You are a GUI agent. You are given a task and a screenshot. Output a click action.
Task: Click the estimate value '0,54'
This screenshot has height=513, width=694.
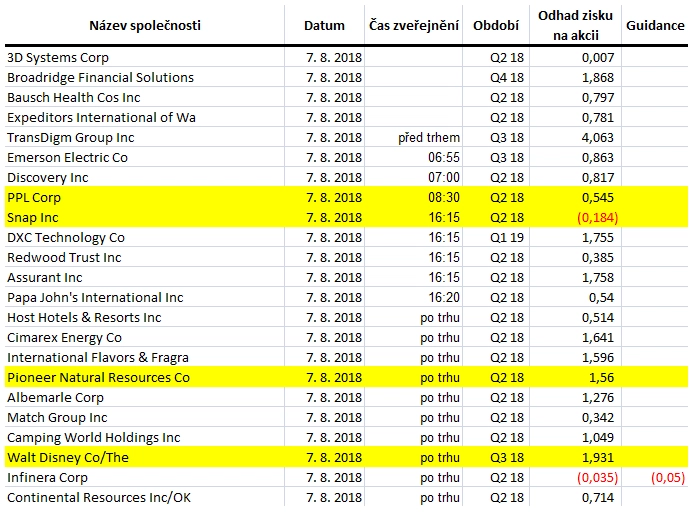point(601,297)
